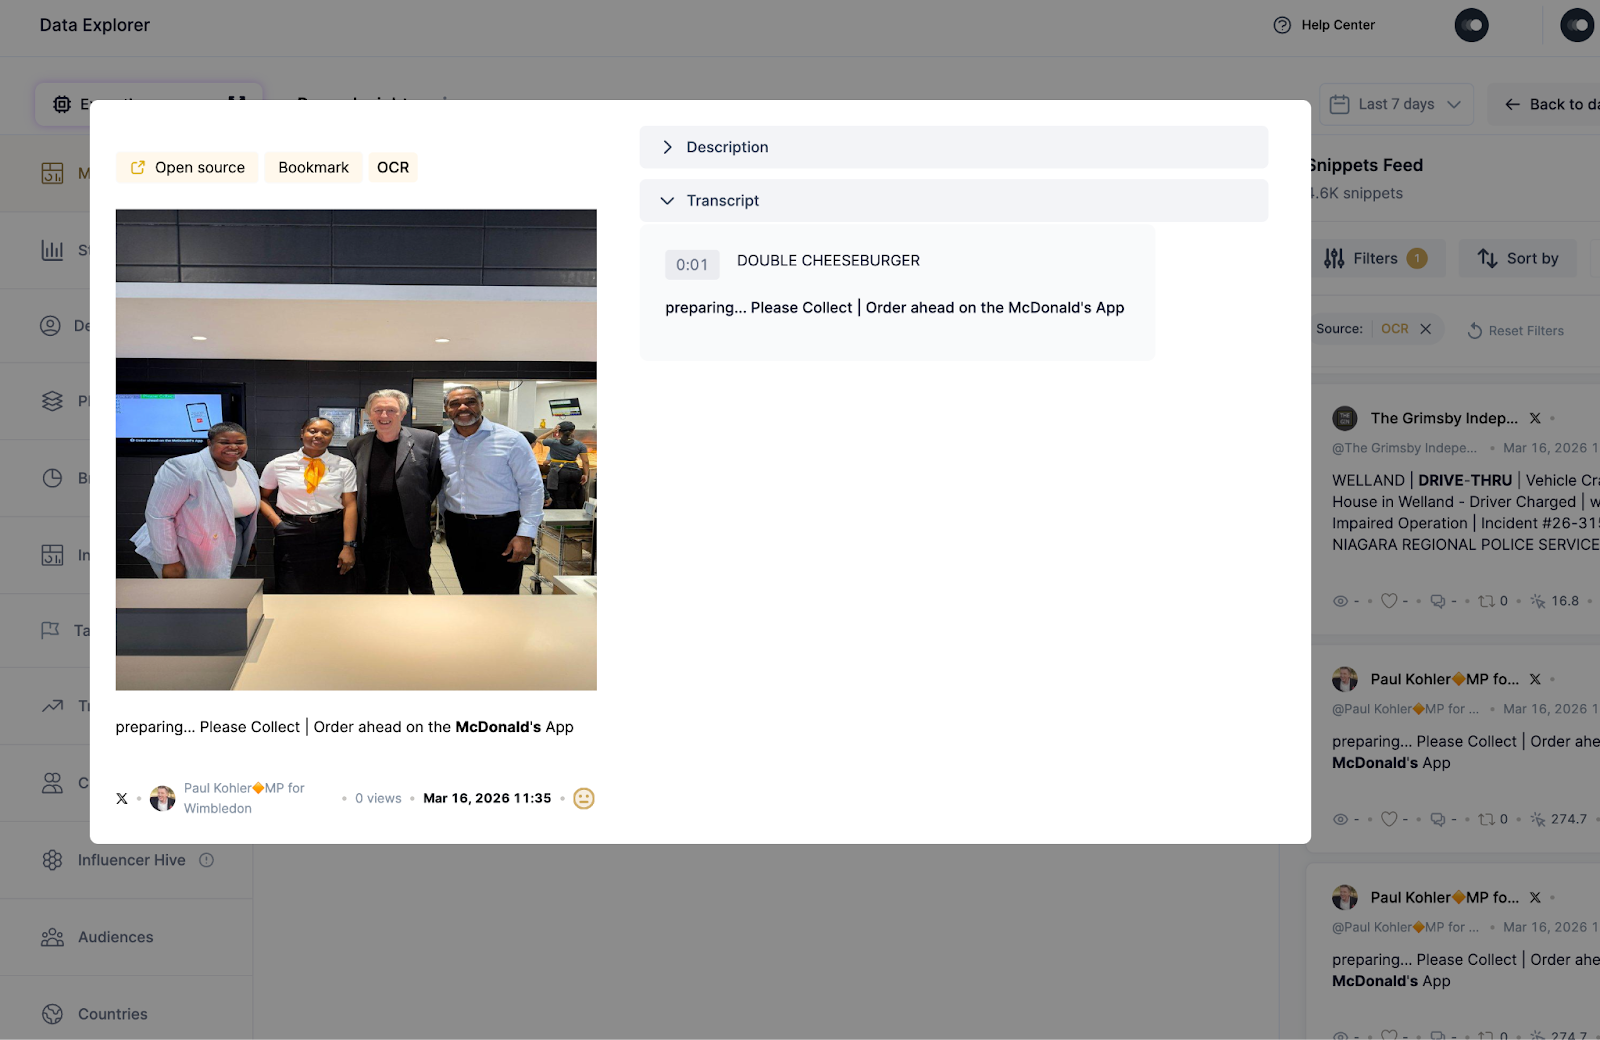Click the Countries globe icon

(x=52, y=1014)
